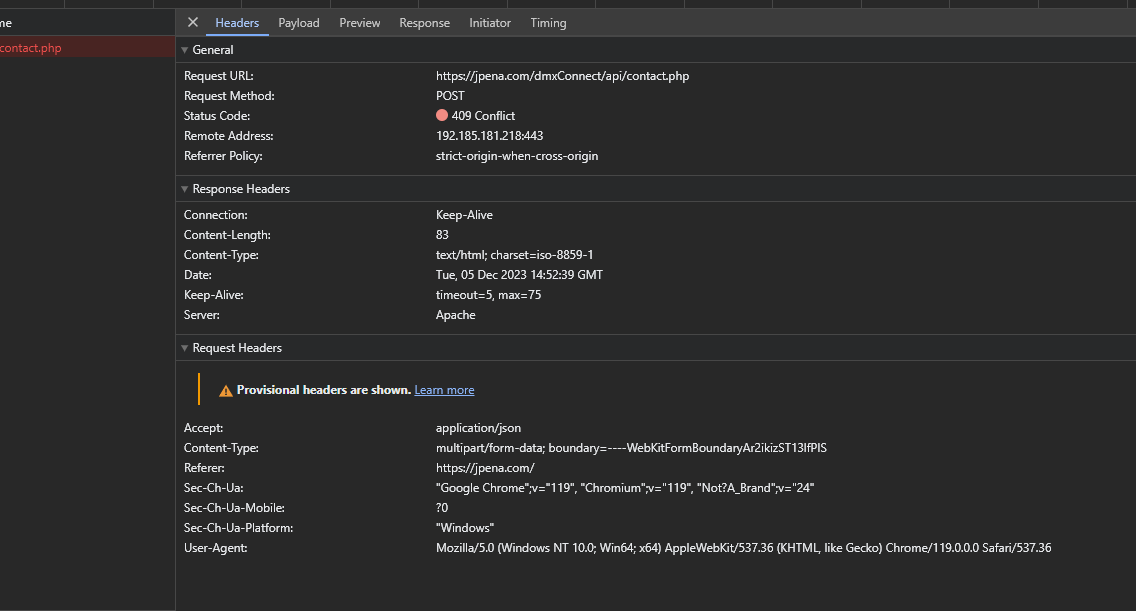
Task: Collapse the General section
Action: (x=185, y=50)
